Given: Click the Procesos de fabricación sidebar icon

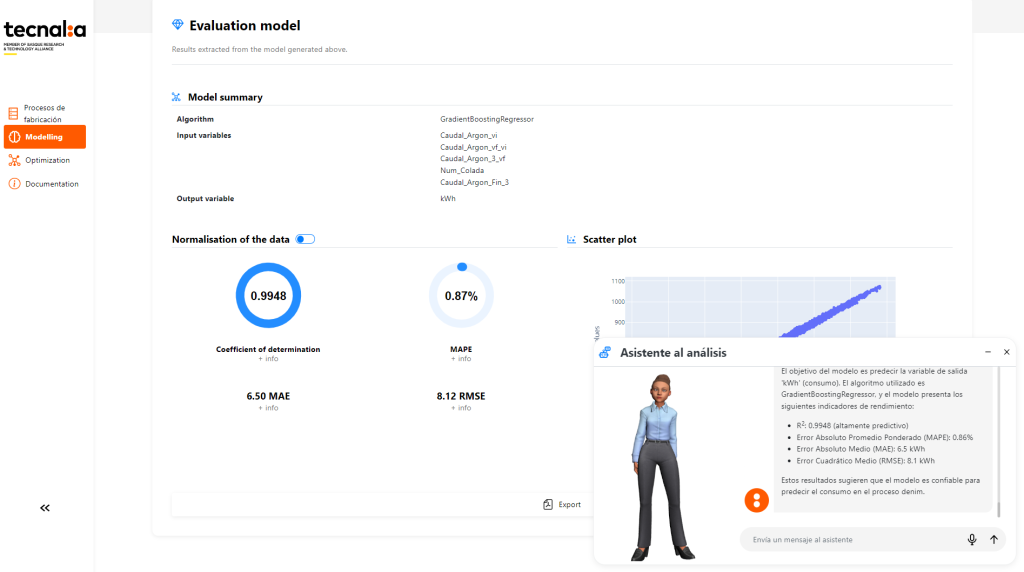Looking at the screenshot, I should click(x=13, y=114).
